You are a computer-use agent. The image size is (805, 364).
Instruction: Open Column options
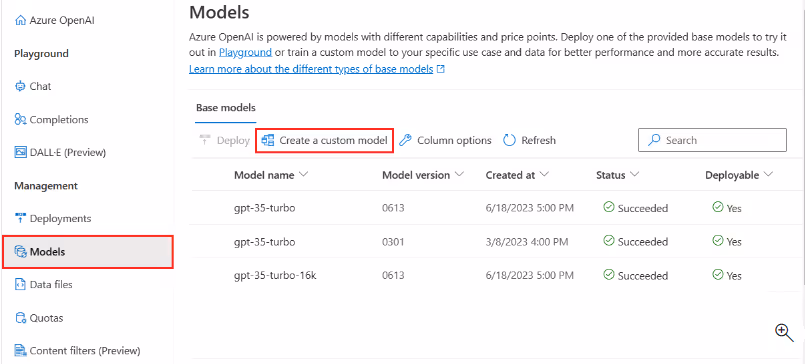[x=445, y=140]
